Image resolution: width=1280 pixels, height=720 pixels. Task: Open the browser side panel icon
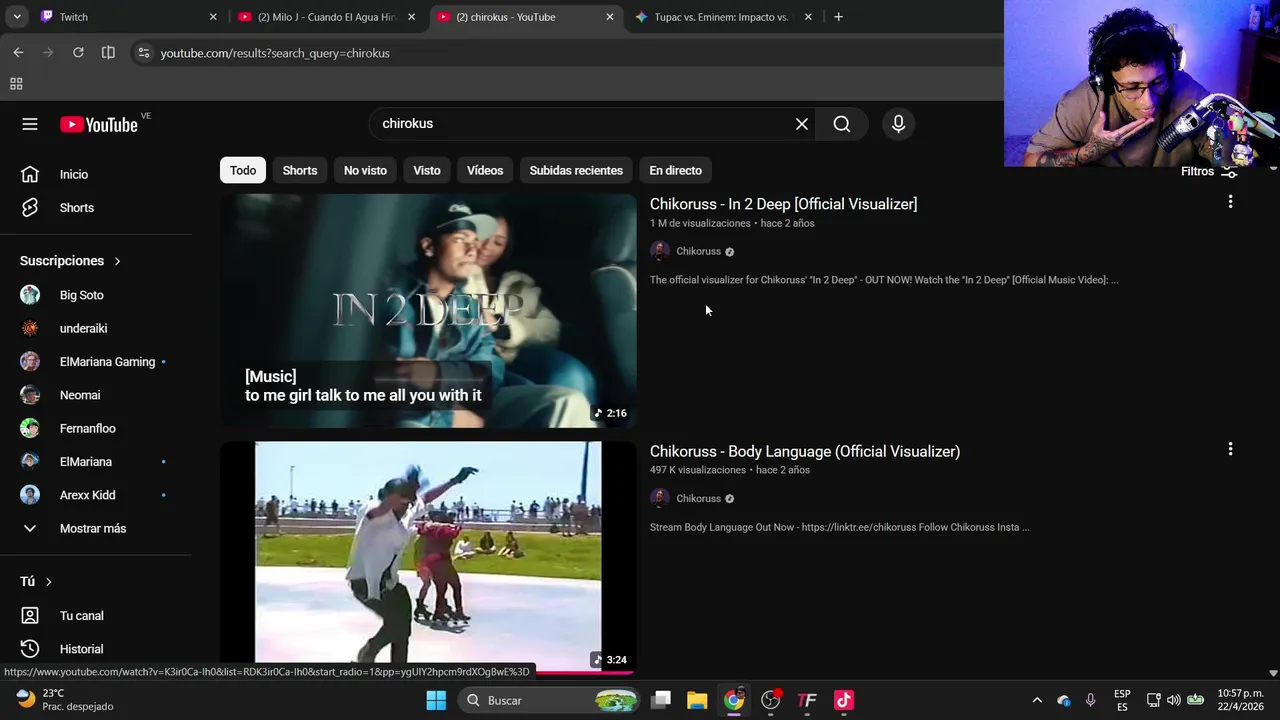108,53
